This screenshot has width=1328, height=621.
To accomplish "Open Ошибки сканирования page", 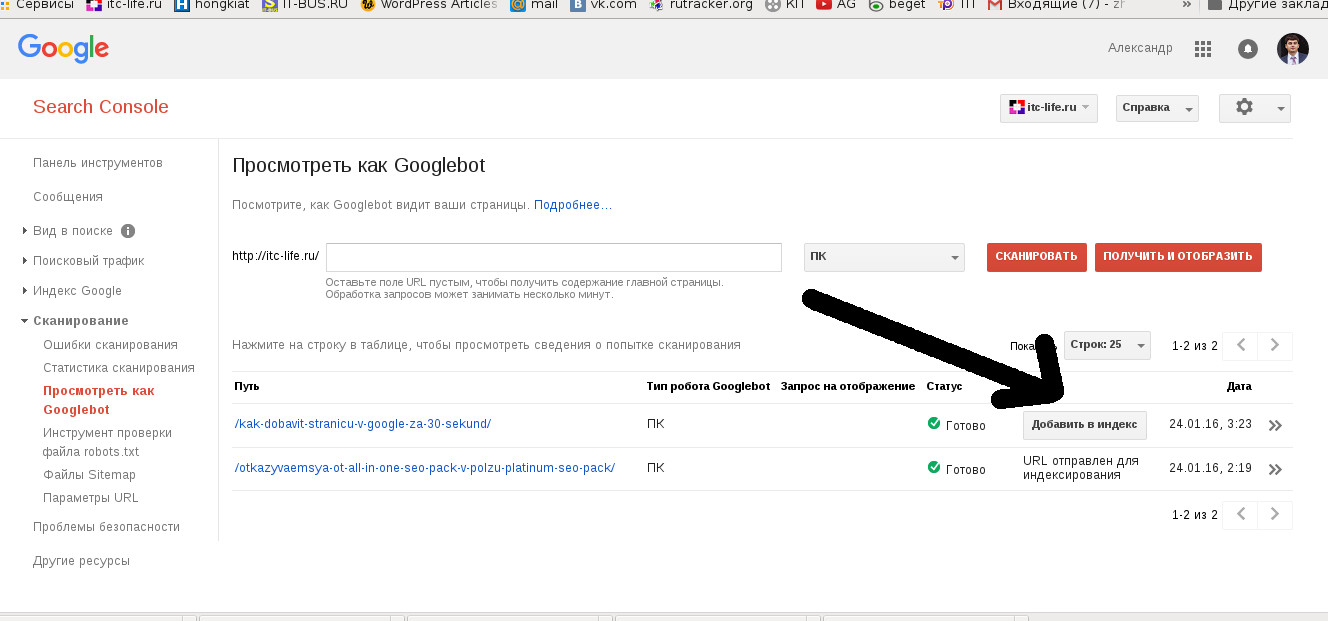I will pyautogui.click(x=110, y=345).
